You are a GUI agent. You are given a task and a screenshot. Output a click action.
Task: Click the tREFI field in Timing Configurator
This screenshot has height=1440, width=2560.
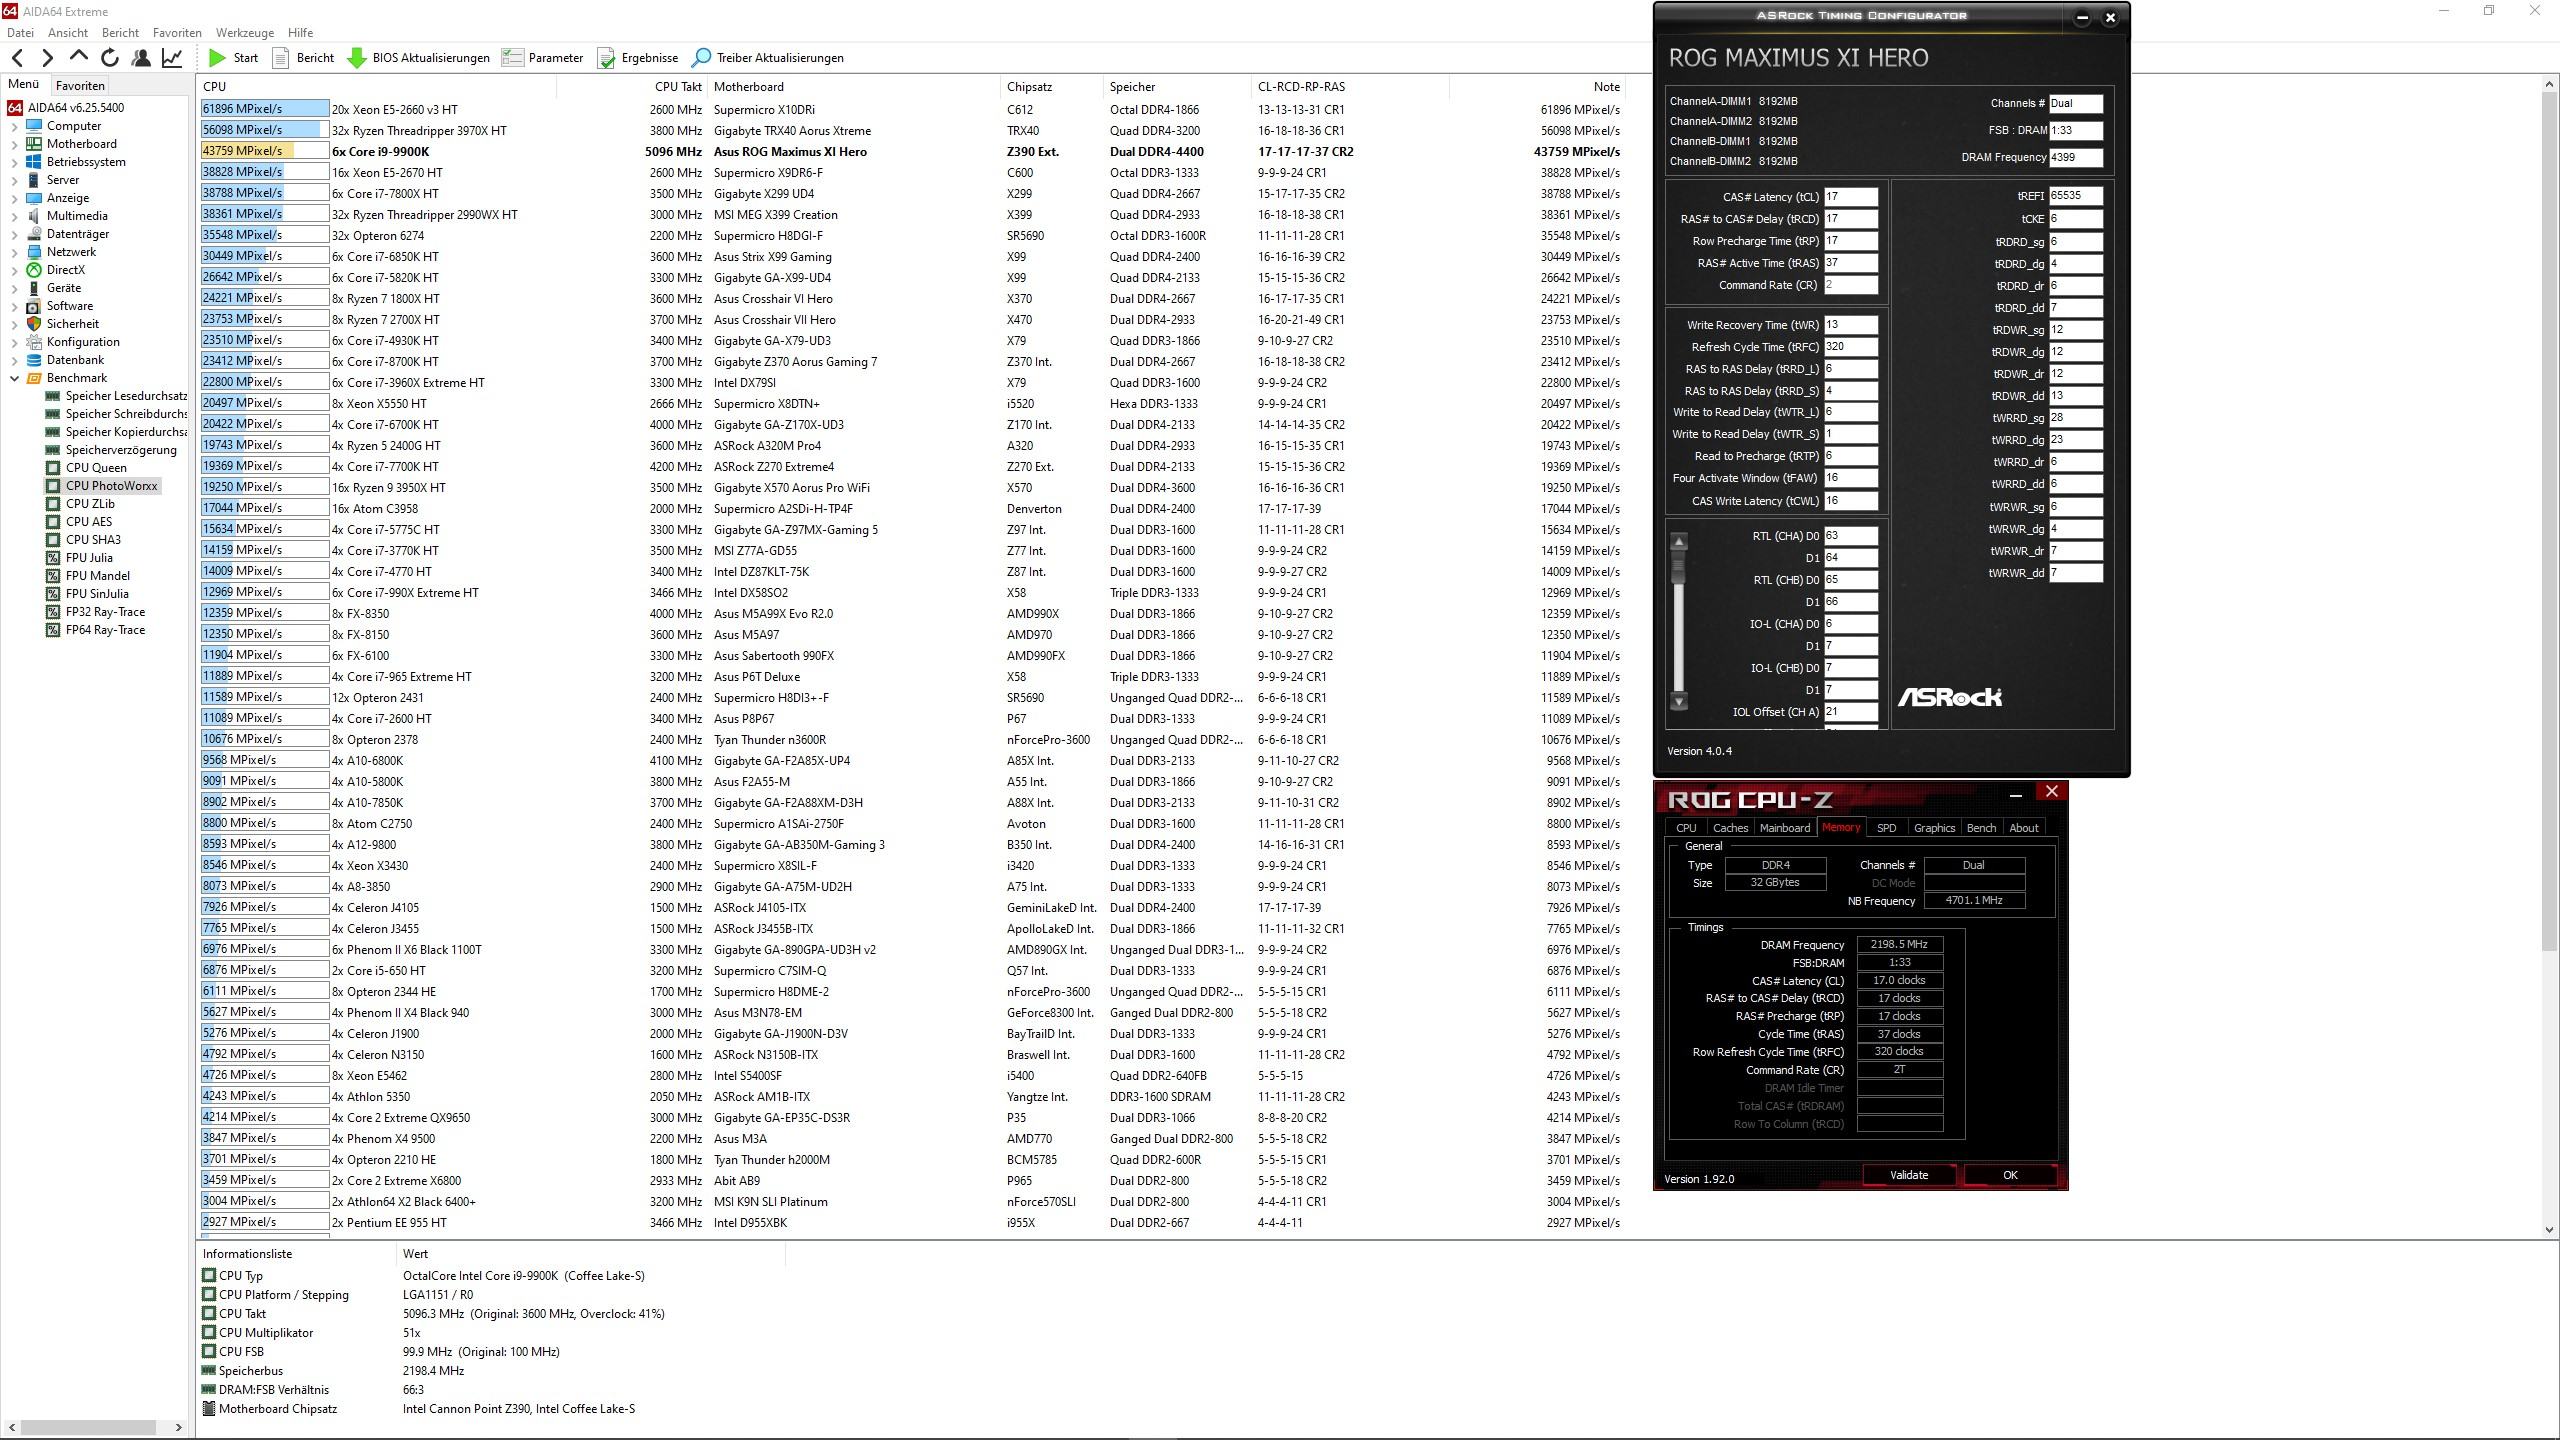point(2075,196)
